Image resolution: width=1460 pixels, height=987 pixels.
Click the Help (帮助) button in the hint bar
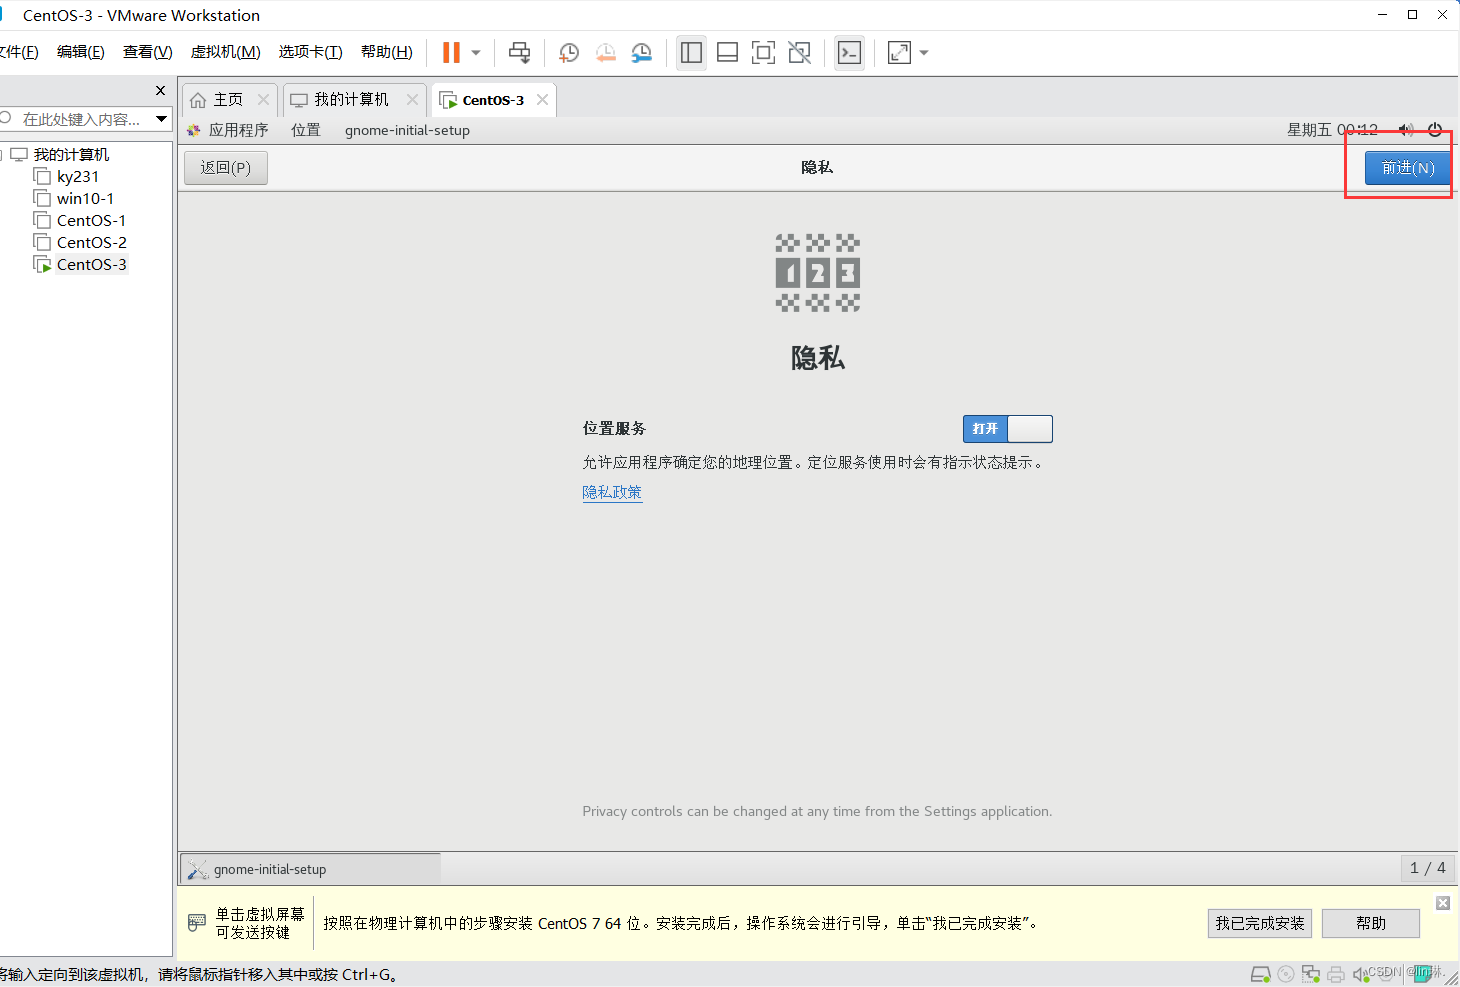(x=1371, y=923)
